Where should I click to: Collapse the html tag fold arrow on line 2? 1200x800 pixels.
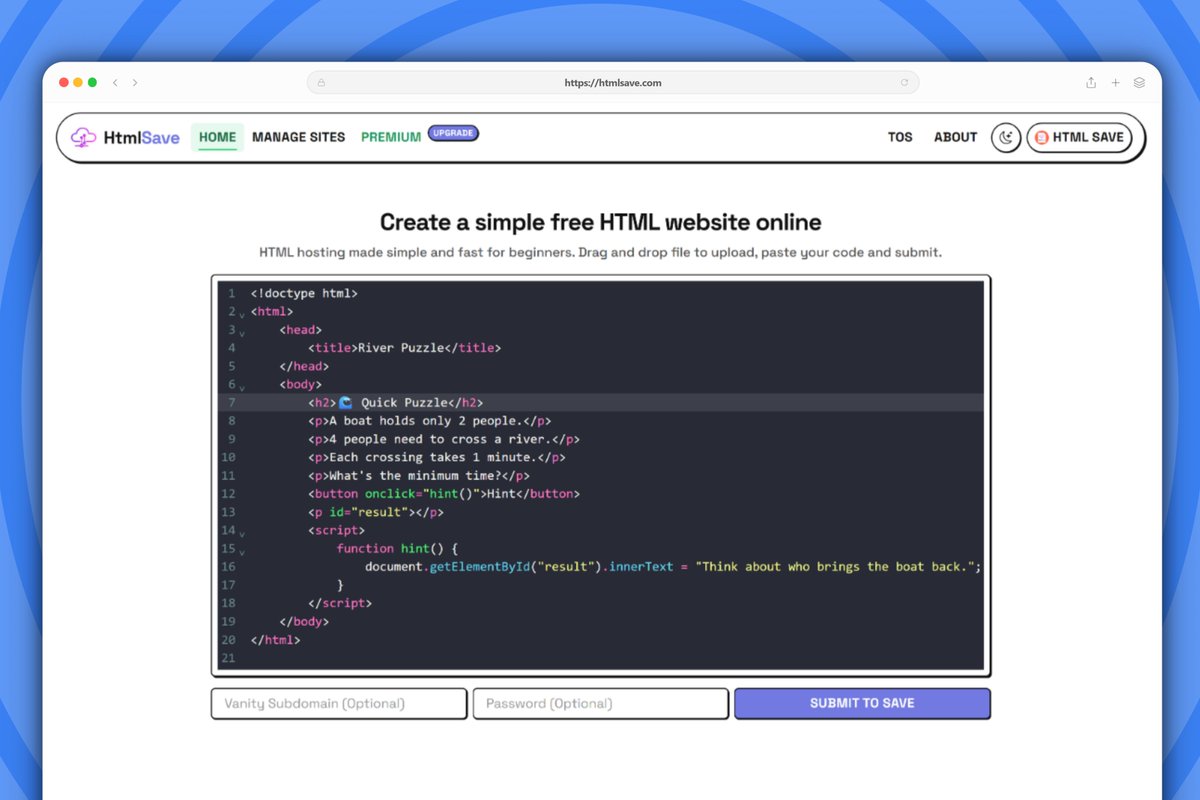pyautogui.click(x=242, y=315)
